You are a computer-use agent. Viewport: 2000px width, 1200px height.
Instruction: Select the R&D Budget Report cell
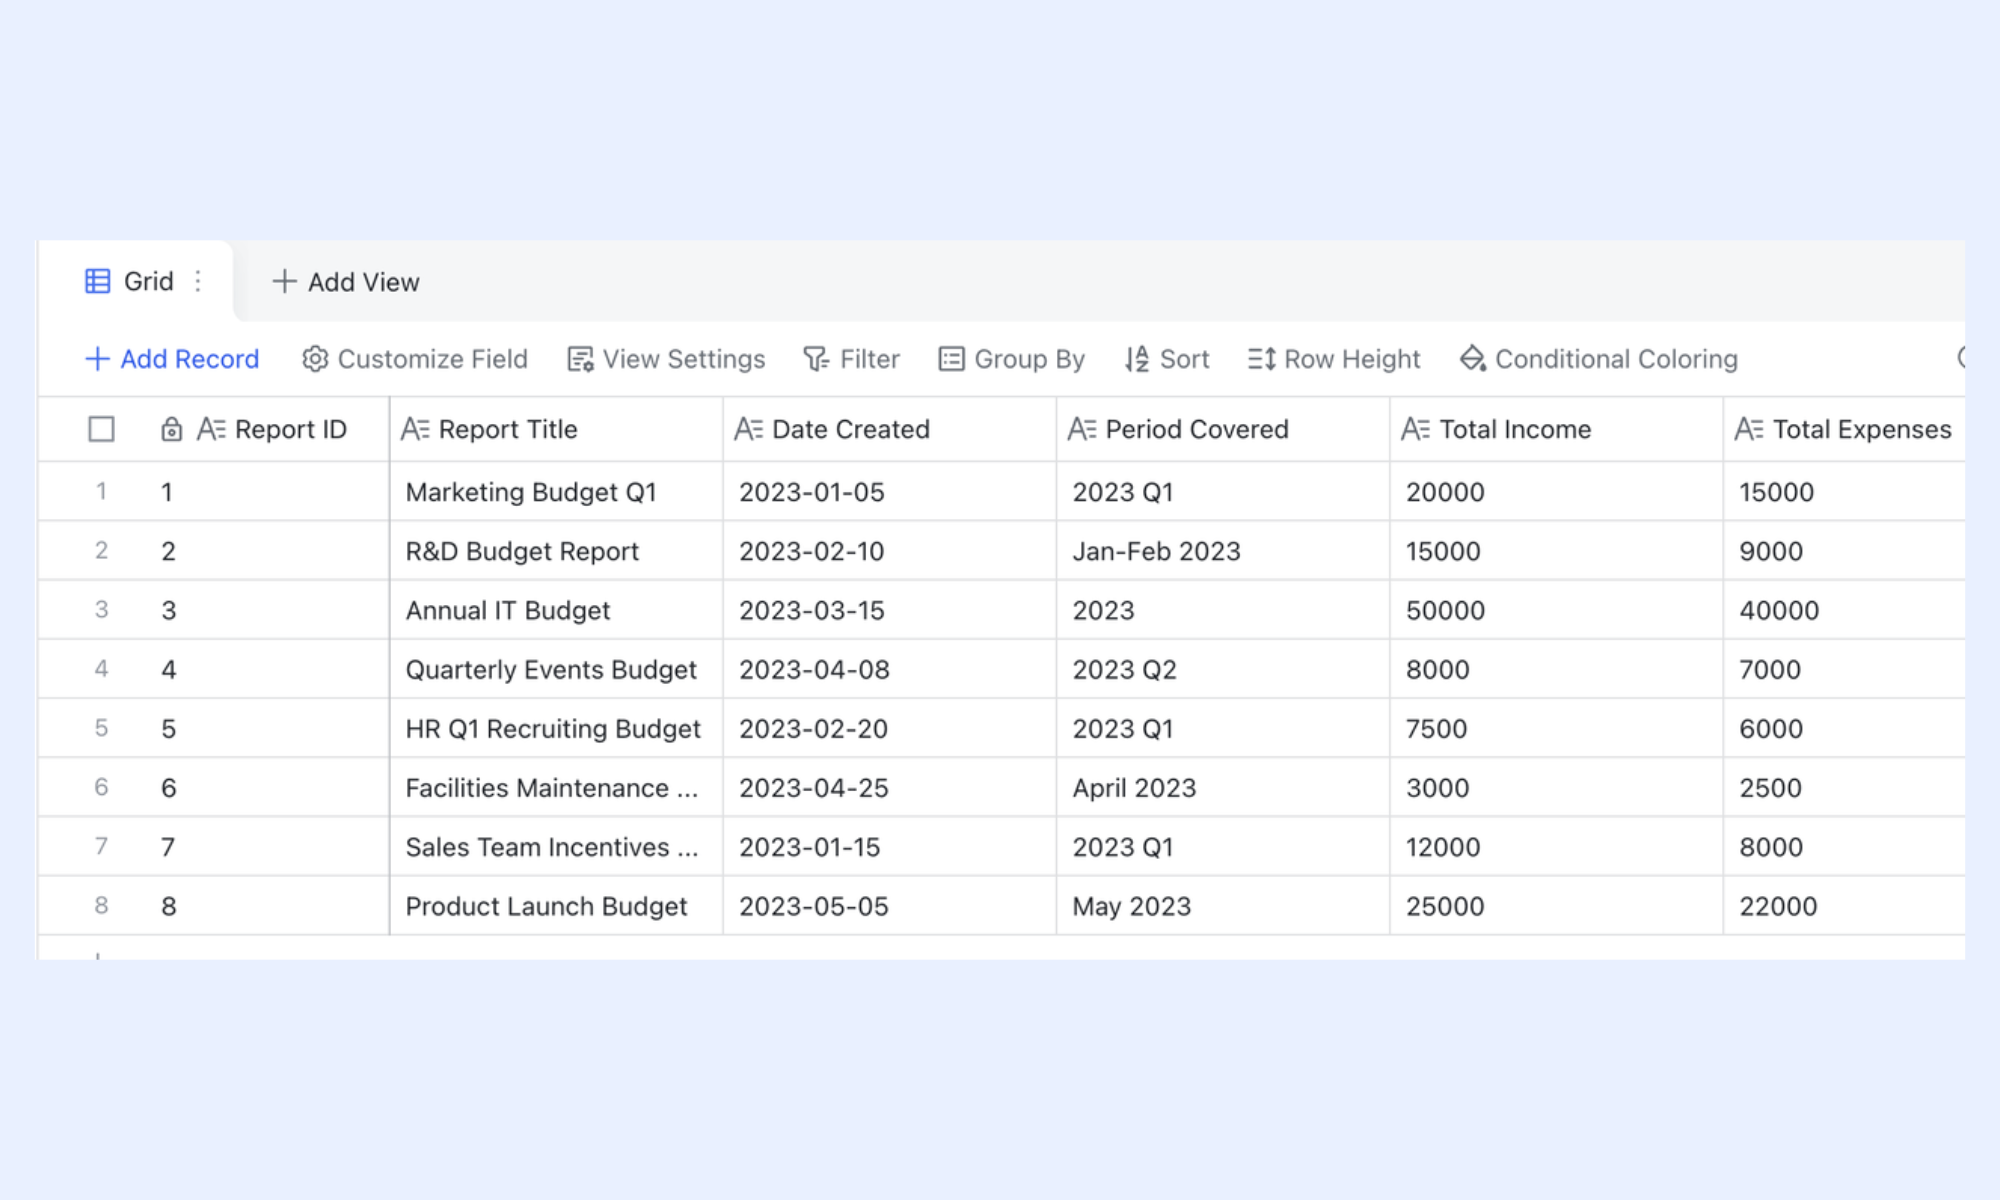(x=556, y=551)
